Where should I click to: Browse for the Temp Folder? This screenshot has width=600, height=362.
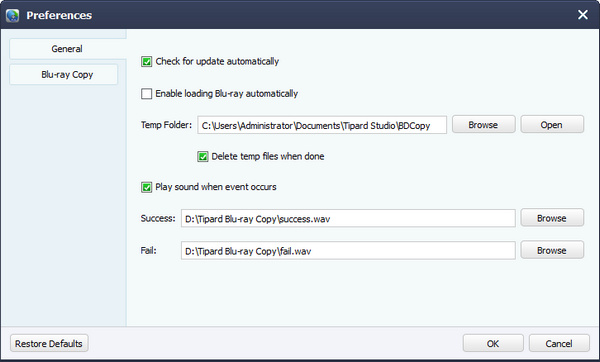tap(483, 125)
